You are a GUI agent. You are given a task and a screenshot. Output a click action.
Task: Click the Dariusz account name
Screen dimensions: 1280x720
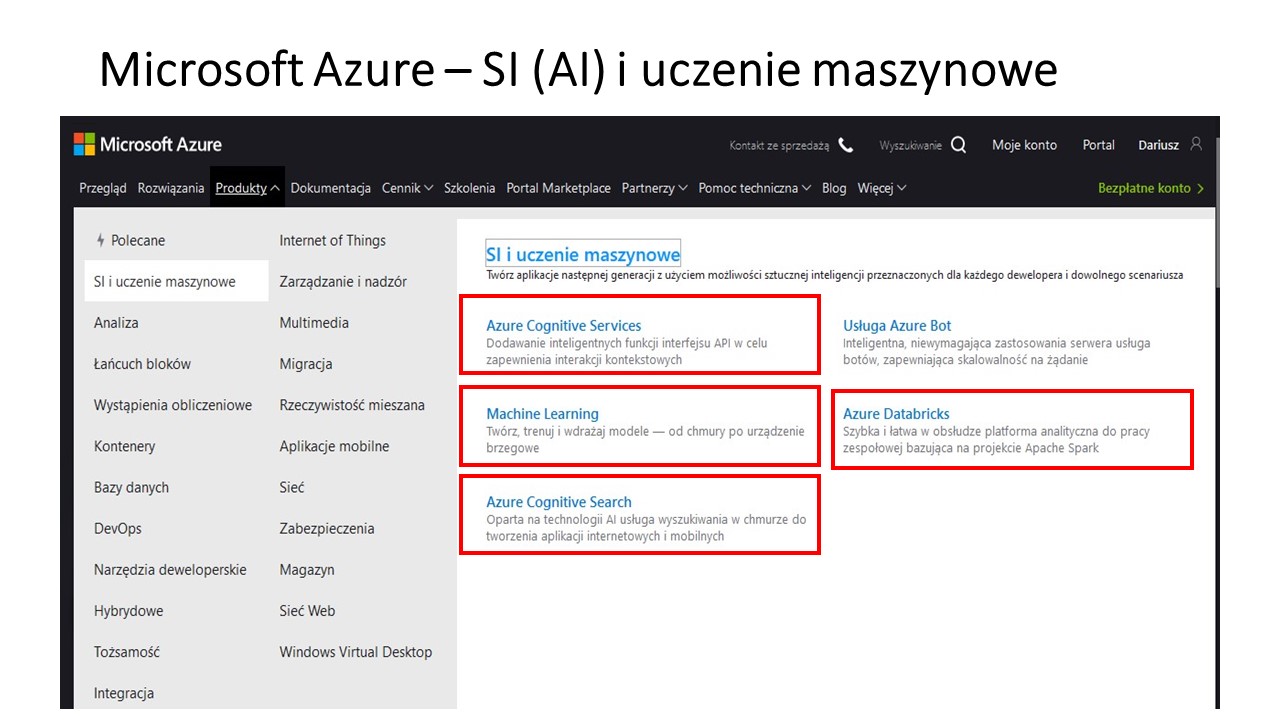tap(1158, 145)
